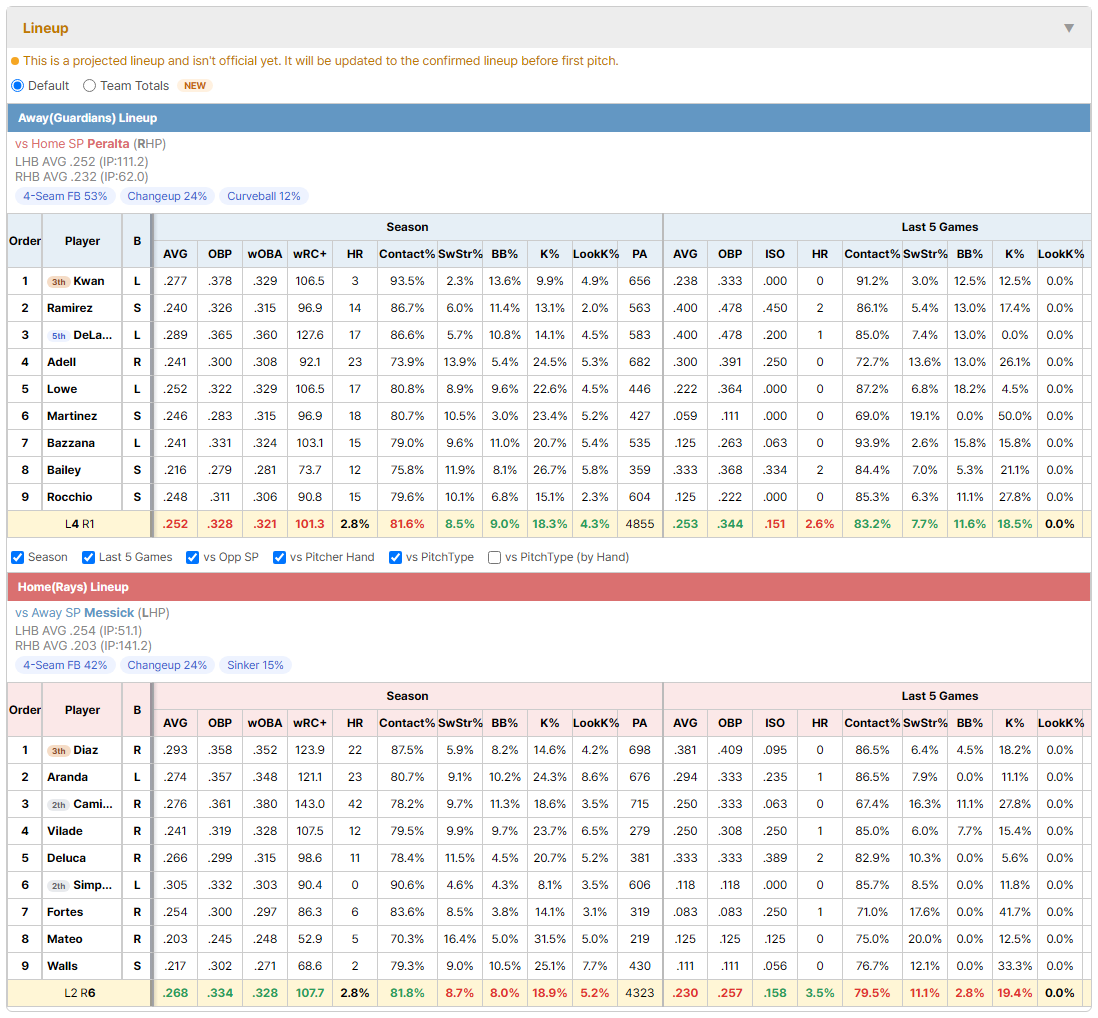1098x1018 pixels.
Task: Toggle the vs Opp SP checkbox
Action: pos(193,557)
